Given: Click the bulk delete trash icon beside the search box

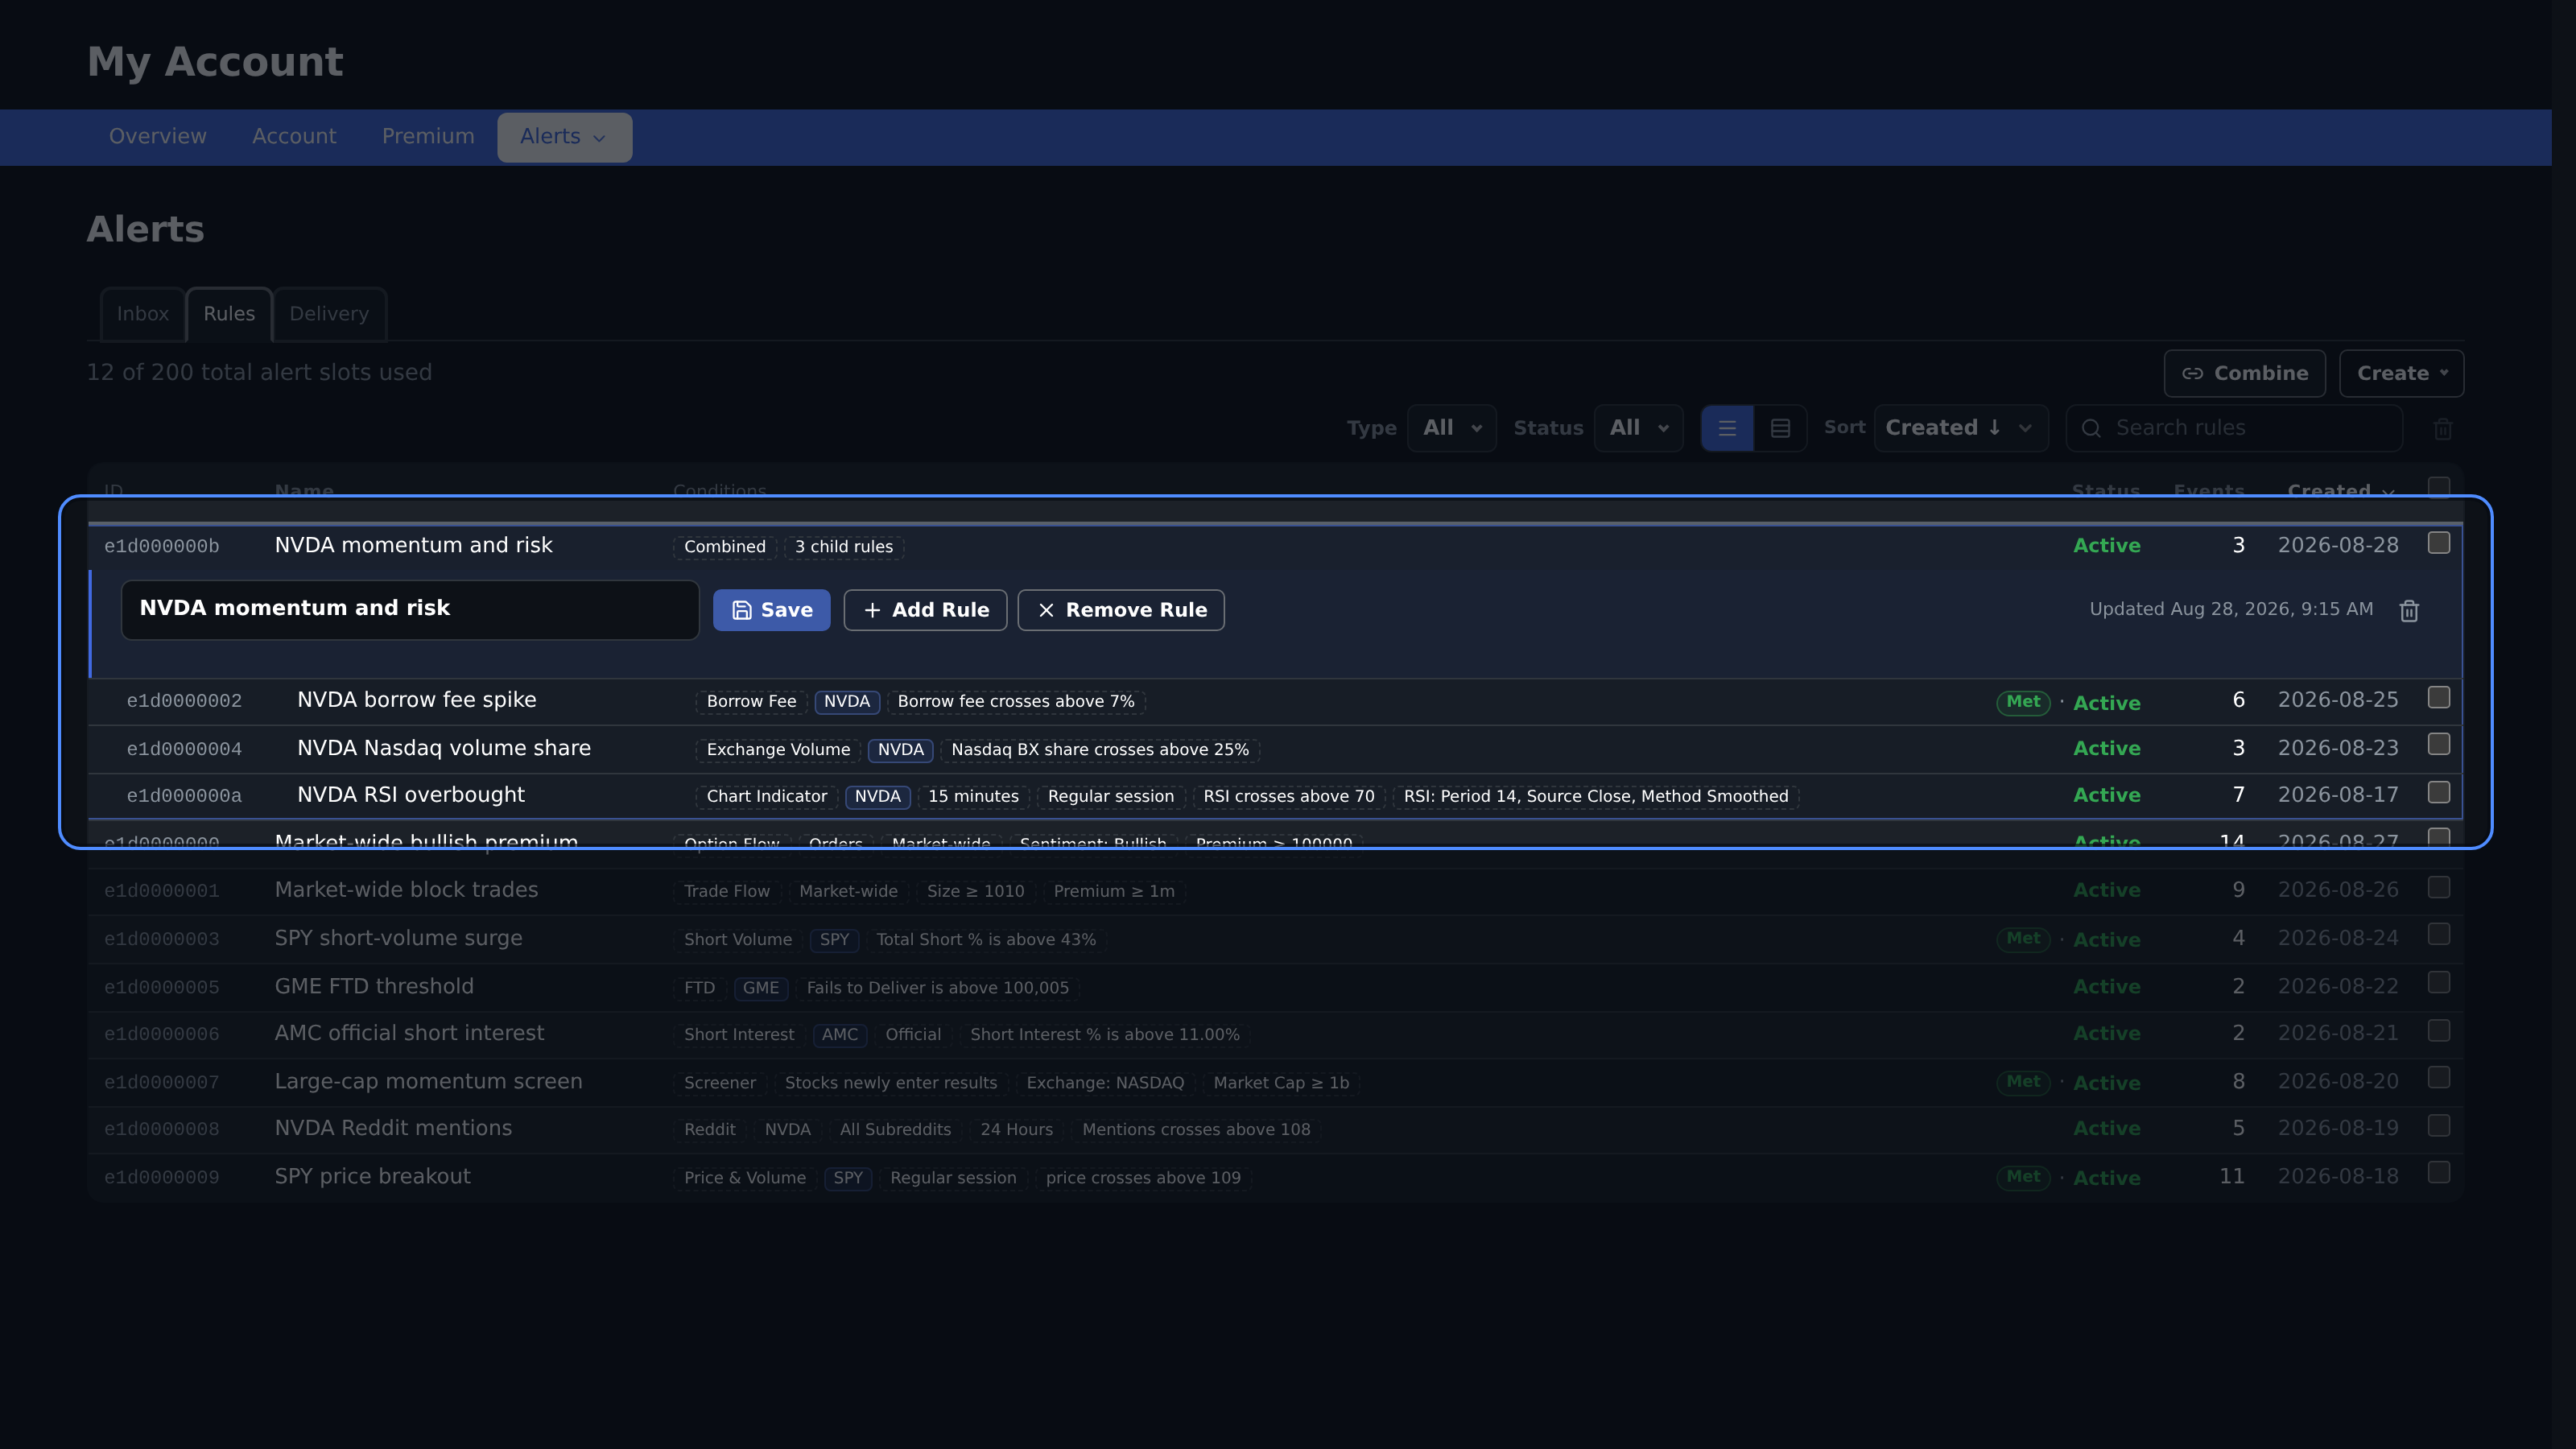Looking at the screenshot, I should (2443, 429).
